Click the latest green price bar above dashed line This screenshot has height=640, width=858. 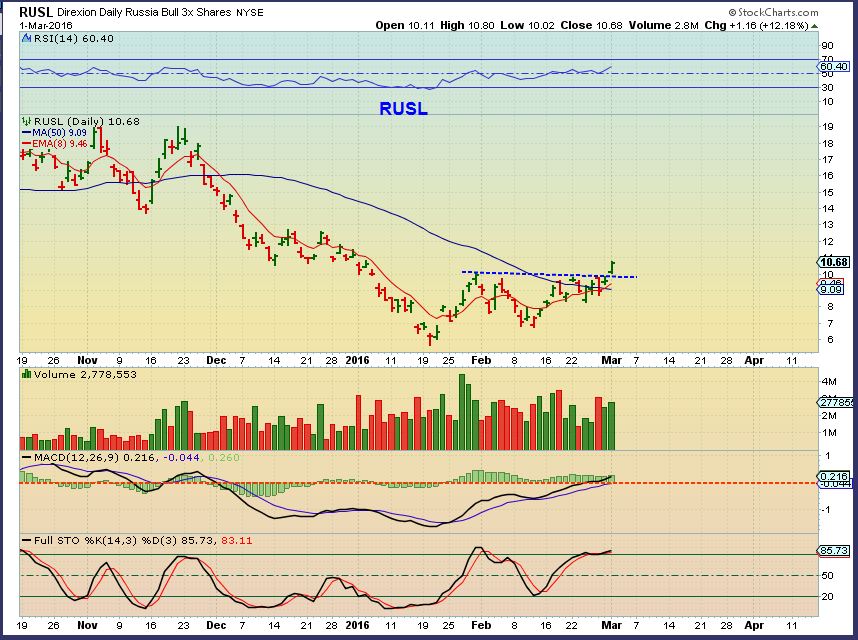pos(612,267)
